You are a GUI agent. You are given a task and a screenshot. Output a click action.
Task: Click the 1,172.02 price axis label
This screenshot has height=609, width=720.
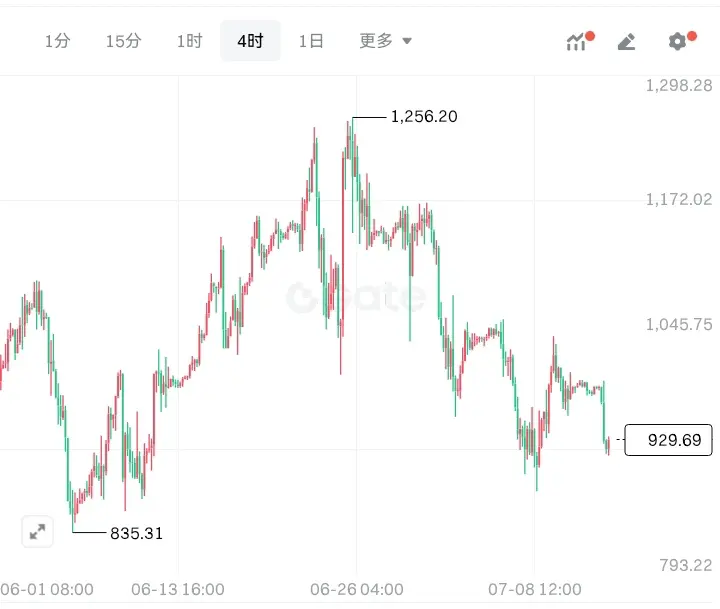click(679, 199)
